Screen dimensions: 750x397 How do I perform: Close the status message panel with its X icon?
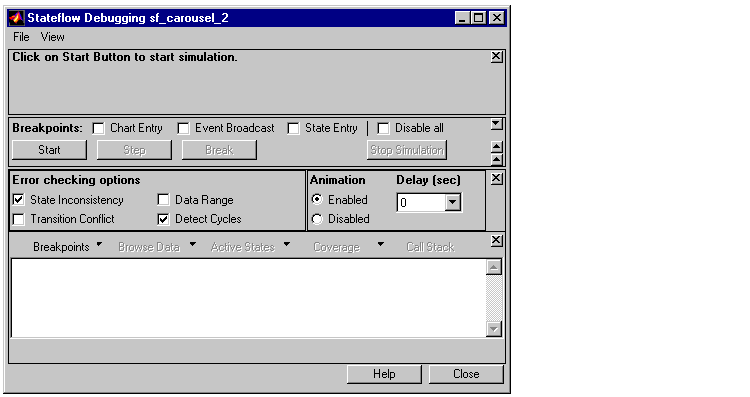click(496, 56)
